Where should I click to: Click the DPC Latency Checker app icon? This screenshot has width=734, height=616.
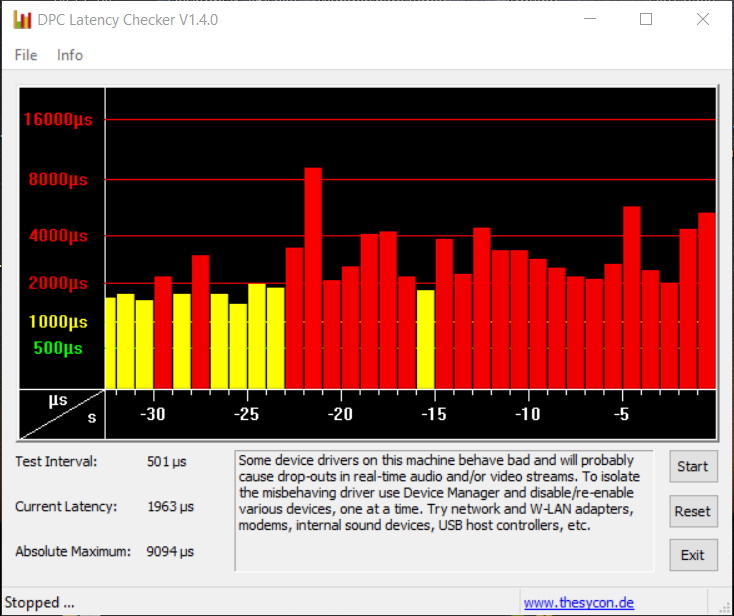22,20
